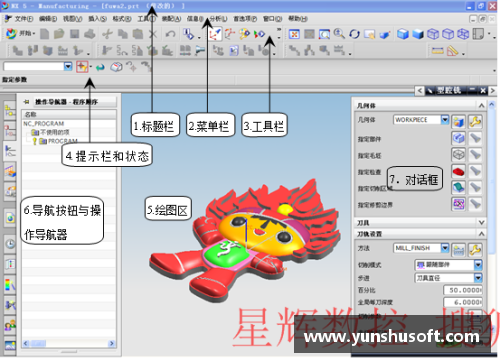Toggle the operation navigator pin
The height and width of the screenshot is (362, 500).
26,102
